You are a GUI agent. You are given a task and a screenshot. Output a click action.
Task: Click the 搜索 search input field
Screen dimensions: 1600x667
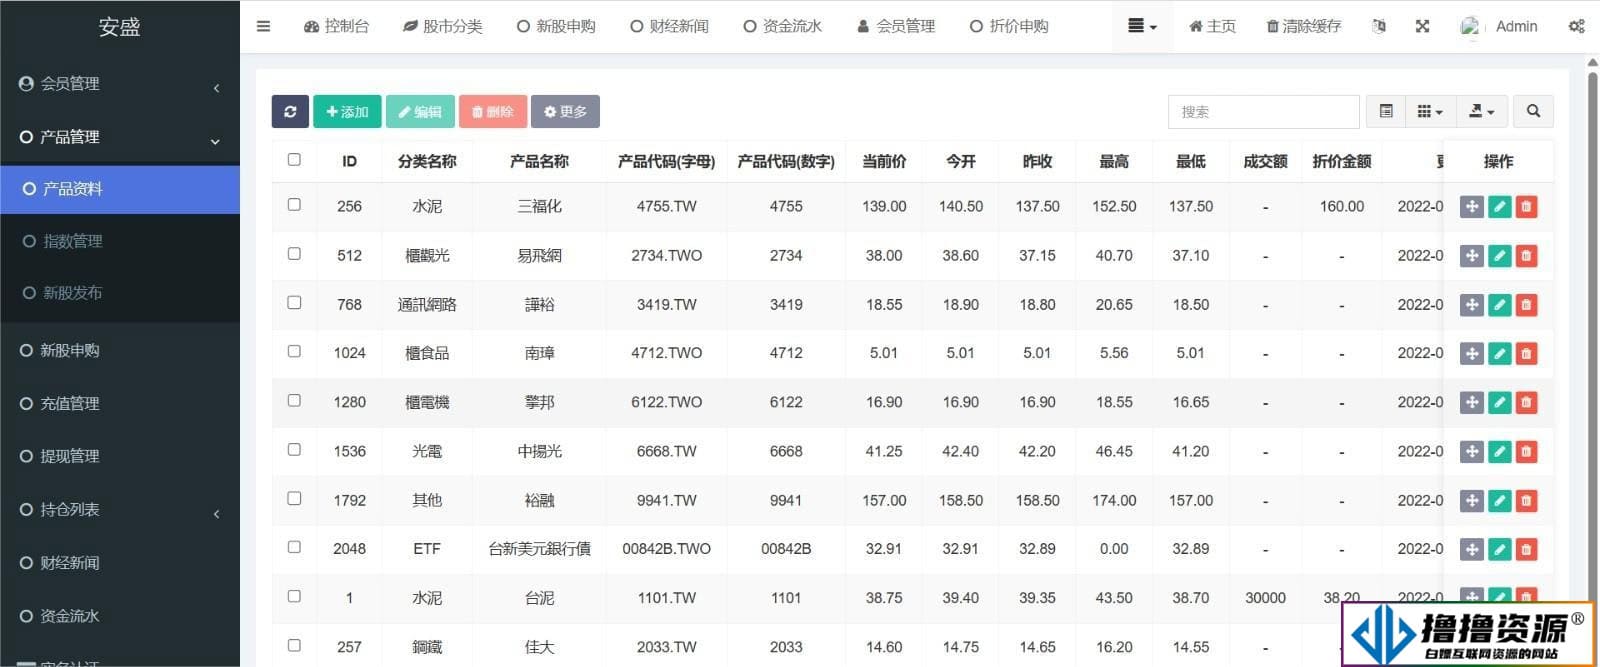pos(1264,111)
